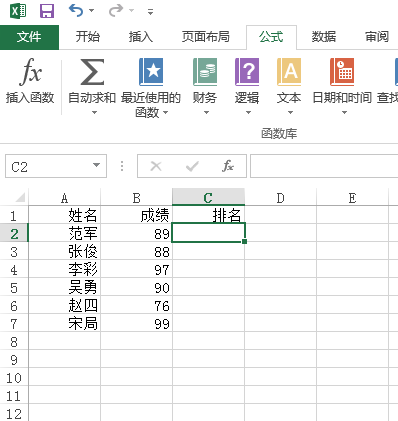Select row 7 header
This screenshot has width=398, height=421.
tap(14, 324)
